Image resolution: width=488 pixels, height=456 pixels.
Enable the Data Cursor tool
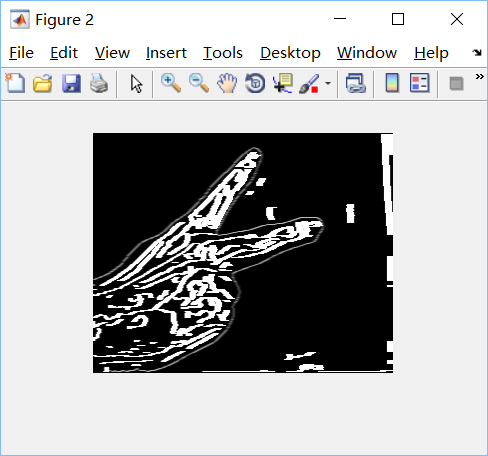point(283,83)
